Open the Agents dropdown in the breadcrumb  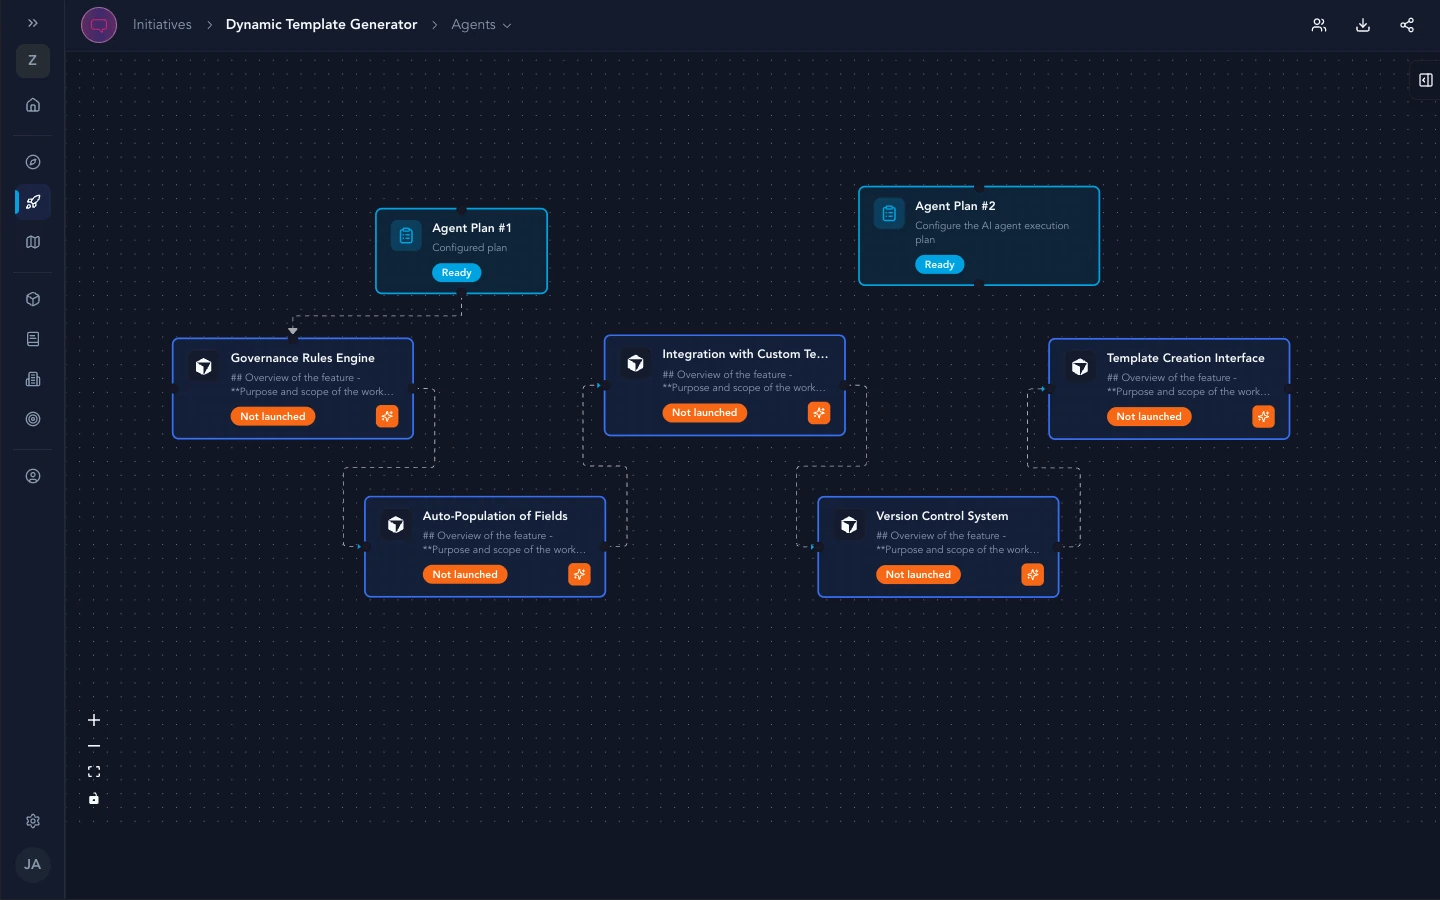[481, 25]
